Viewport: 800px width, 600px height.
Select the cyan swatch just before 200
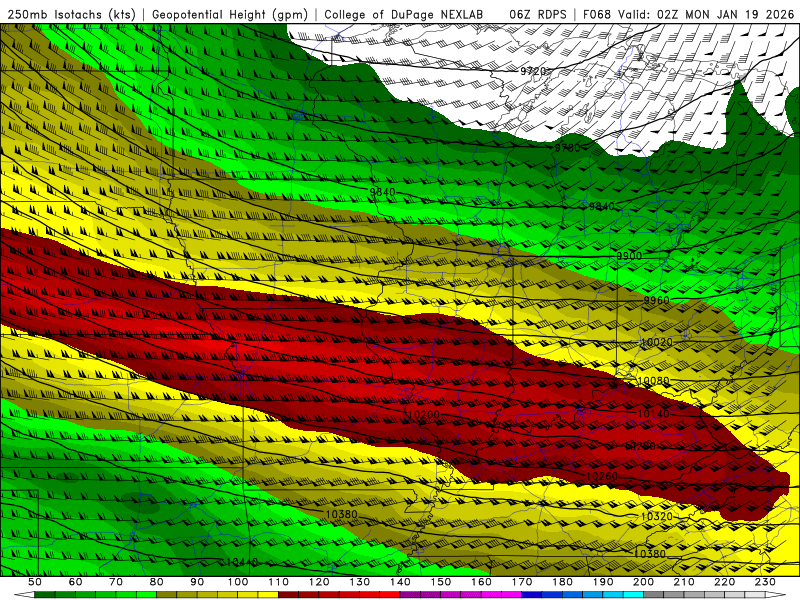(634, 595)
